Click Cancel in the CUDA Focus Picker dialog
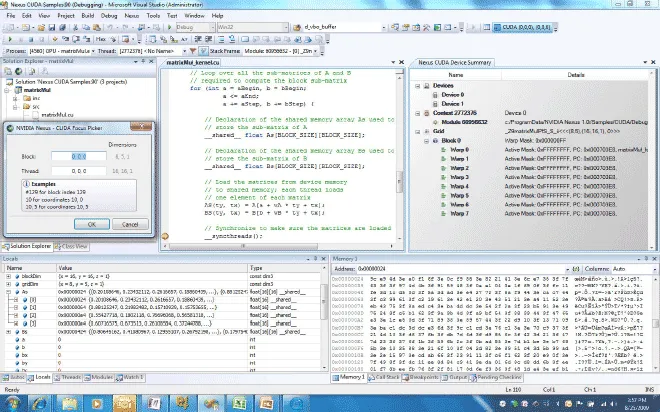The image size is (660, 412). [x=130, y=224]
